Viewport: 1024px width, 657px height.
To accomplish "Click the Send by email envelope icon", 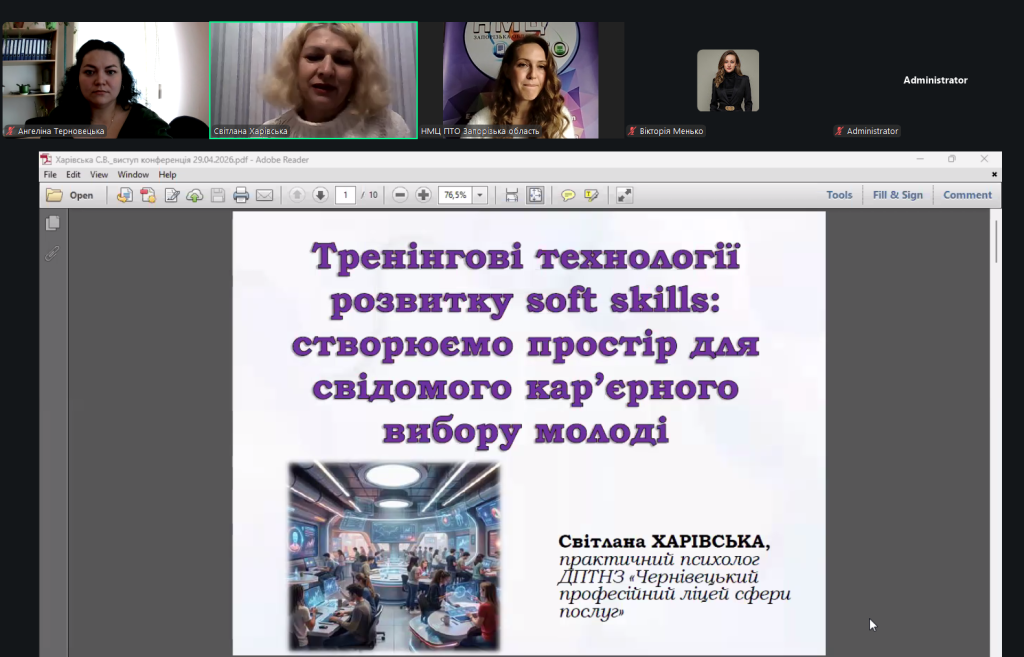I will pyautogui.click(x=264, y=195).
